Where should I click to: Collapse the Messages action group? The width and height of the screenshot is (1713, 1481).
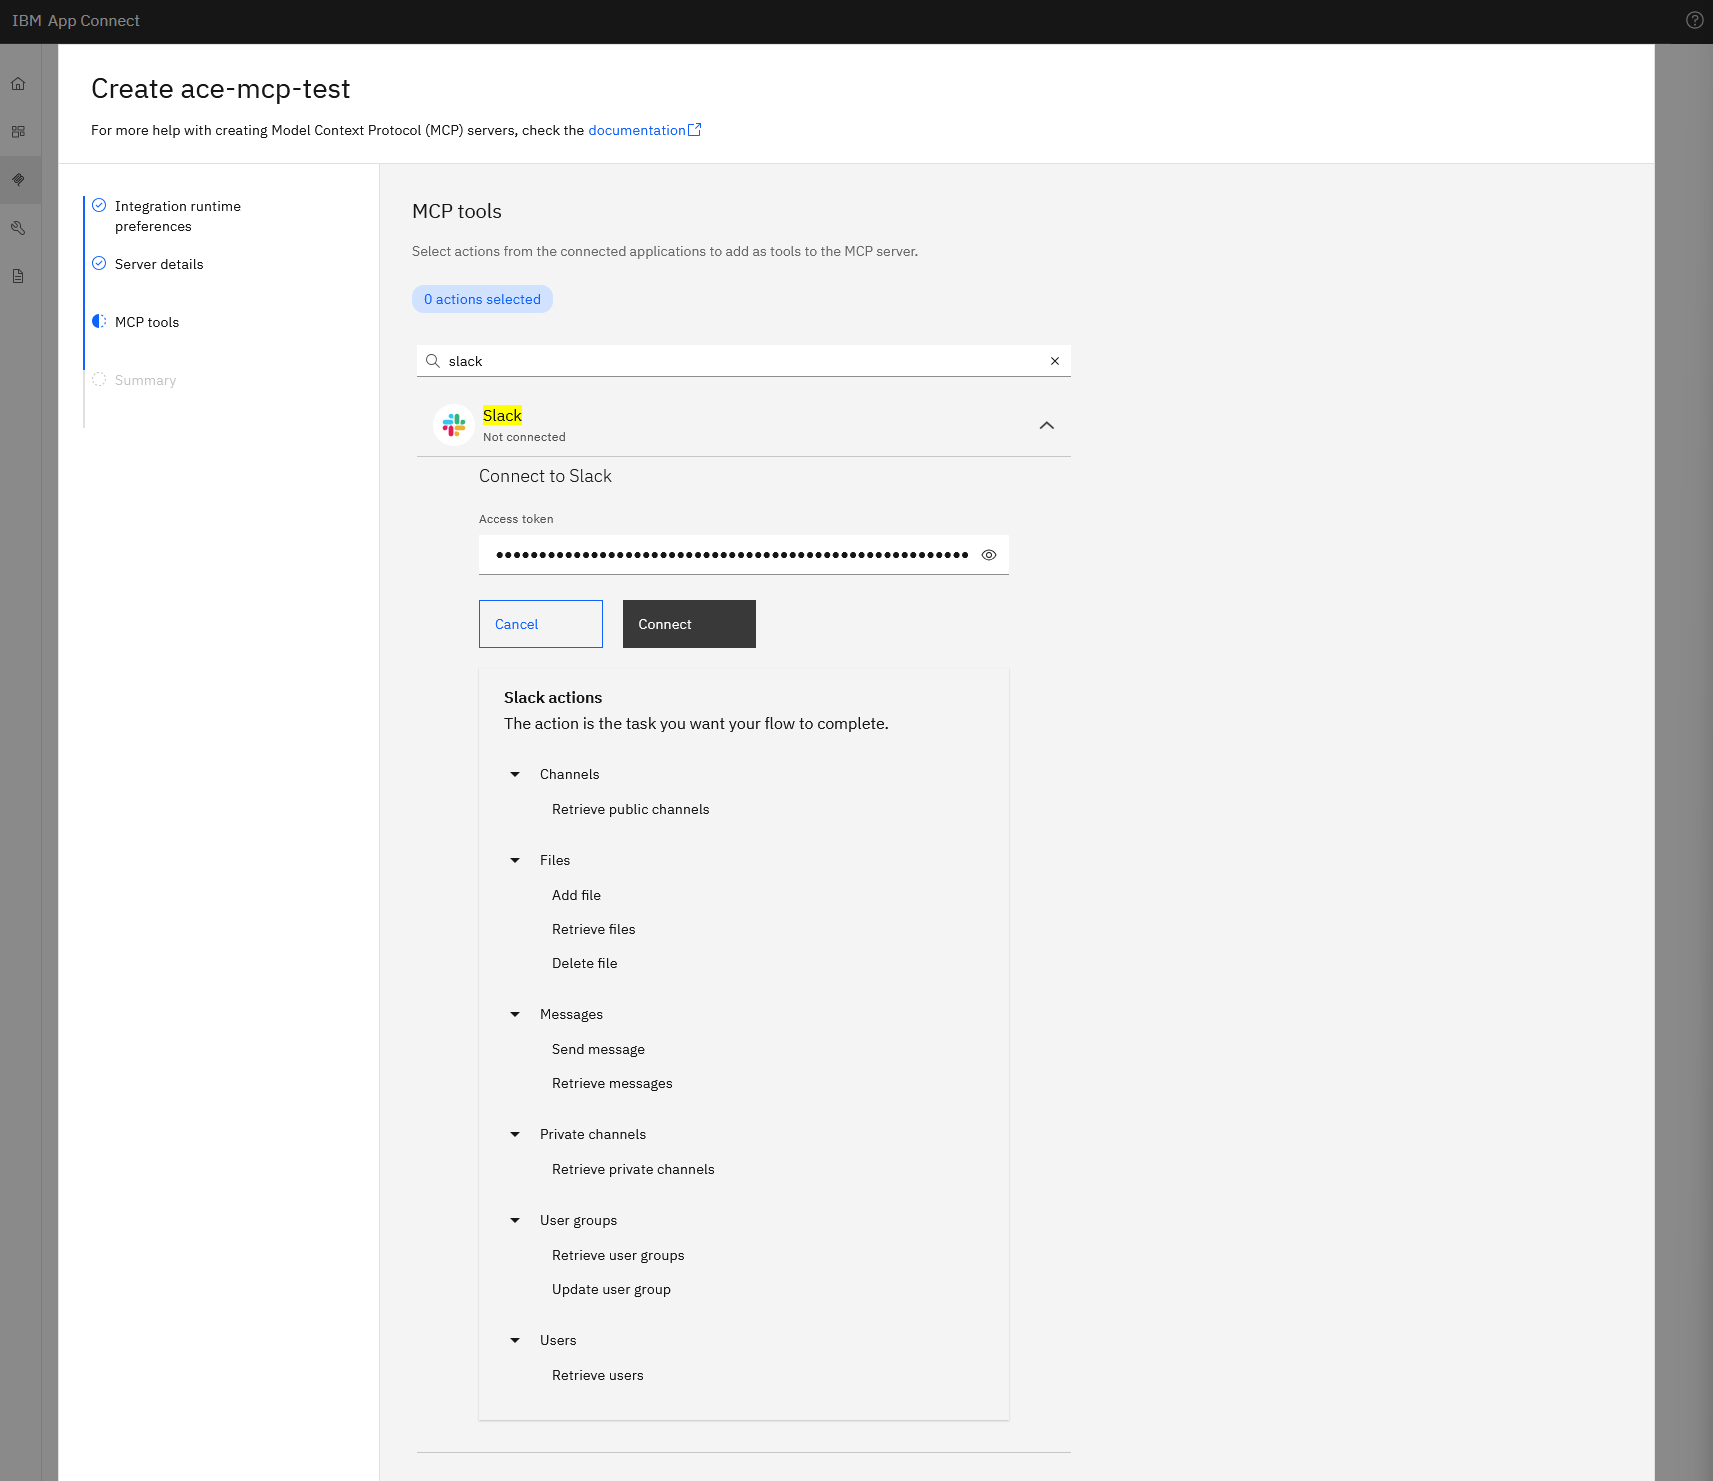pyautogui.click(x=515, y=1014)
